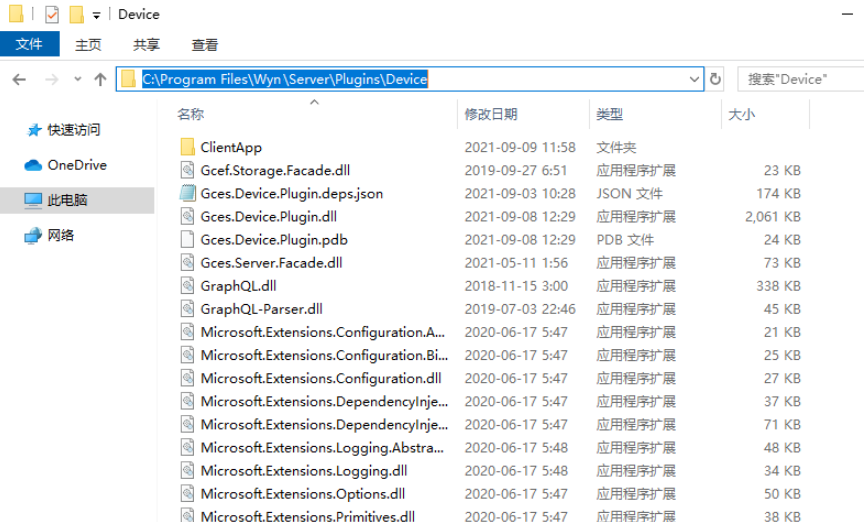Select GraphQL.dll file name
This screenshot has width=864, height=522.
click(x=238, y=286)
